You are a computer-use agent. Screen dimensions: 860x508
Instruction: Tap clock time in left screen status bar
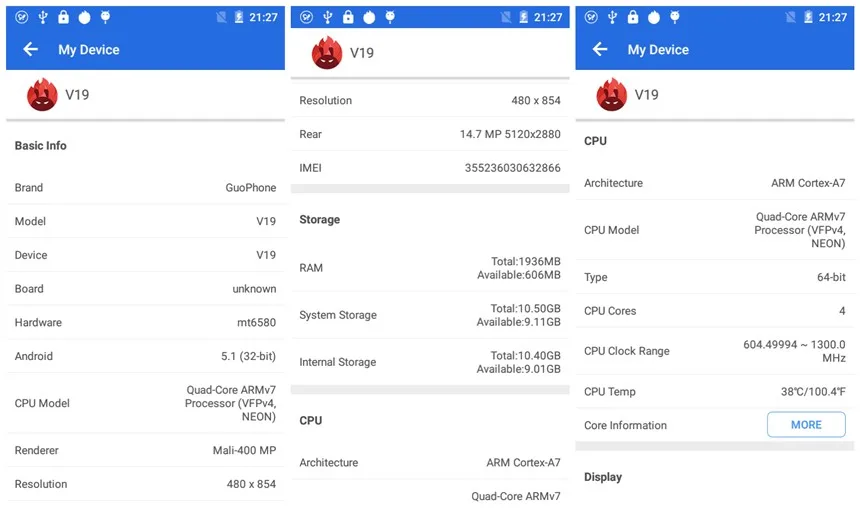(263, 18)
